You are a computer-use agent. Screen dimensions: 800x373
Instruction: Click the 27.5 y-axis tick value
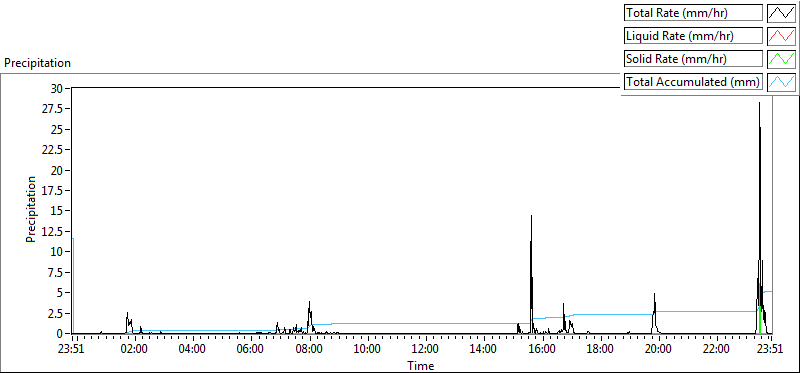point(53,109)
